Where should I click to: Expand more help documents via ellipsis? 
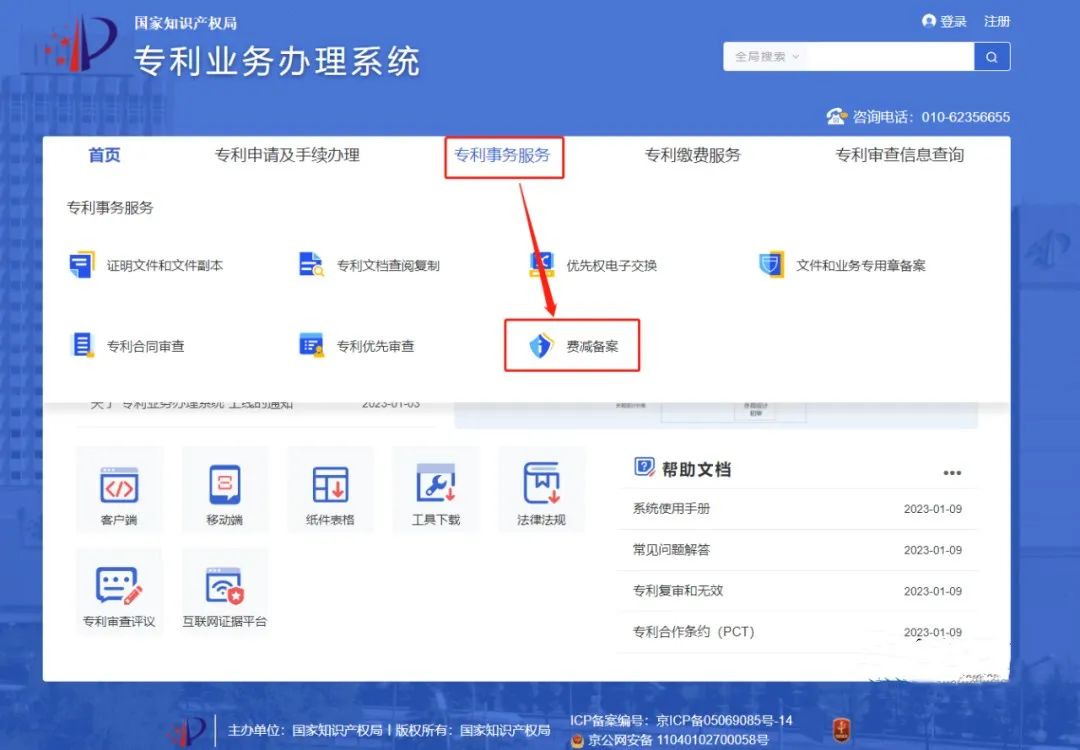tap(951, 472)
